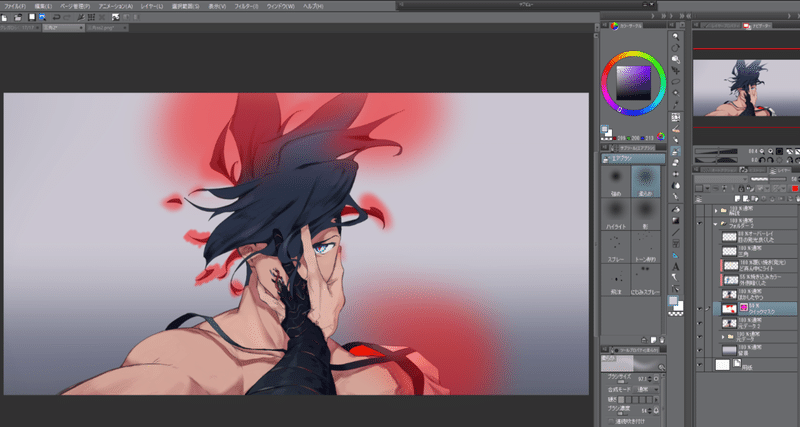
Task: Click the navigator preview thumbnail
Action: pyautogui.click(x=746, y=88)
